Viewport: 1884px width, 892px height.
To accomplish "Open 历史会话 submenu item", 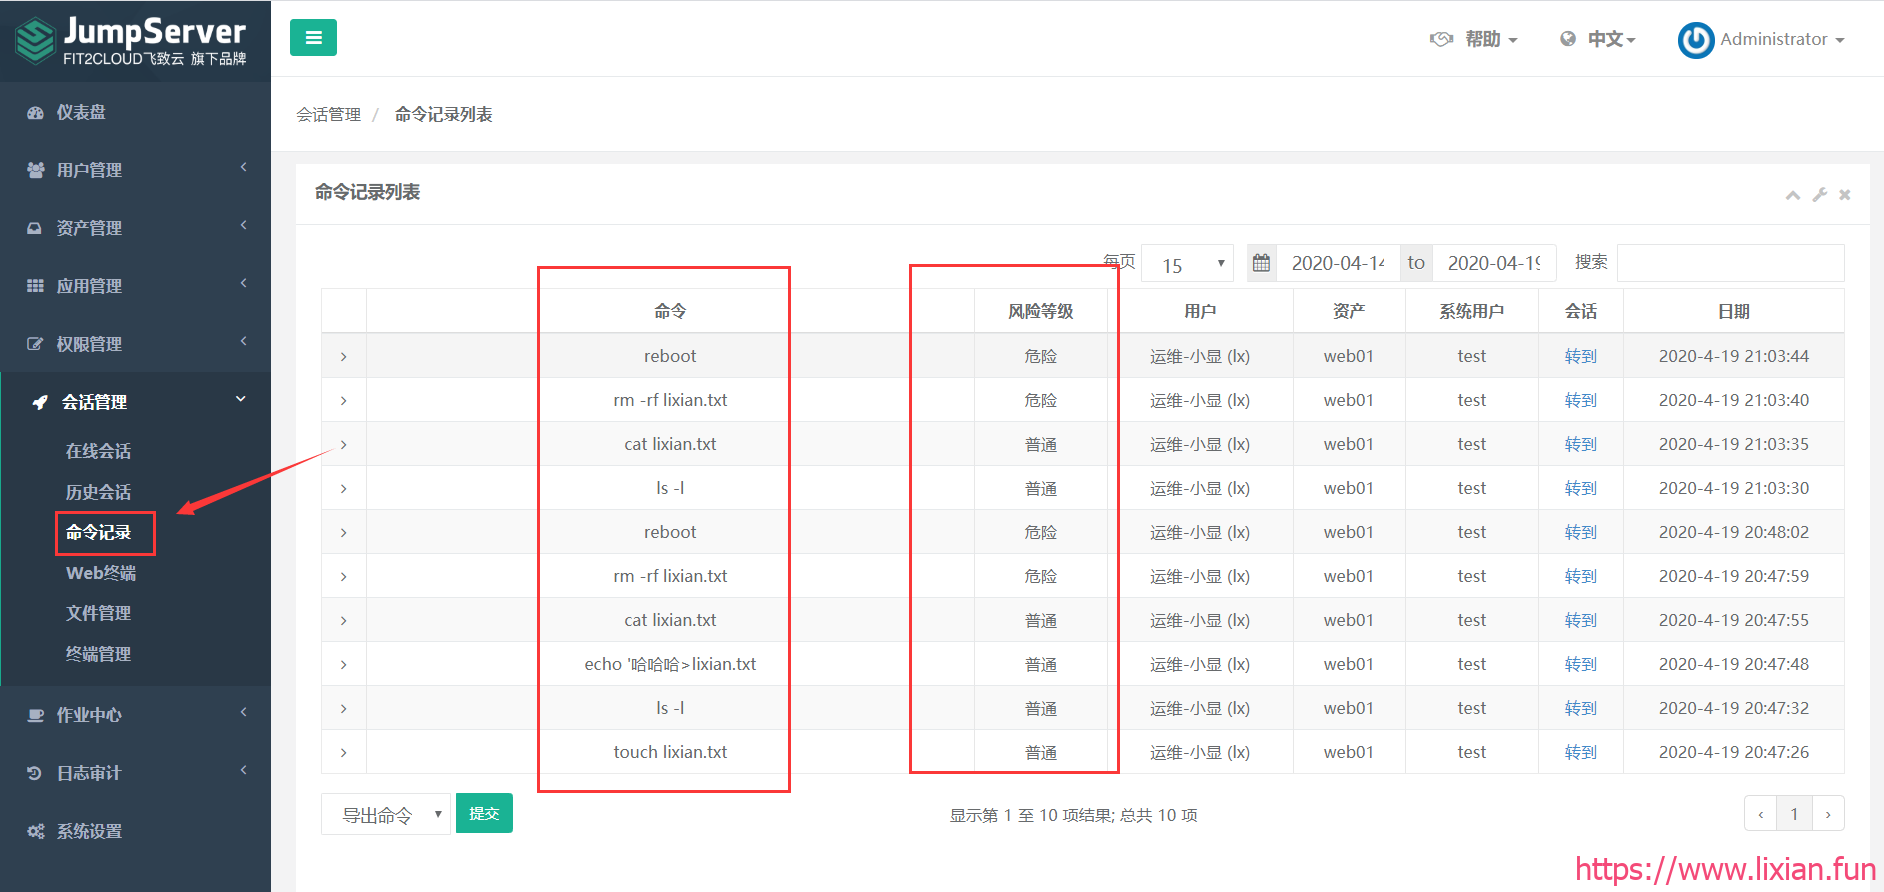I will (x=98, y=493).
